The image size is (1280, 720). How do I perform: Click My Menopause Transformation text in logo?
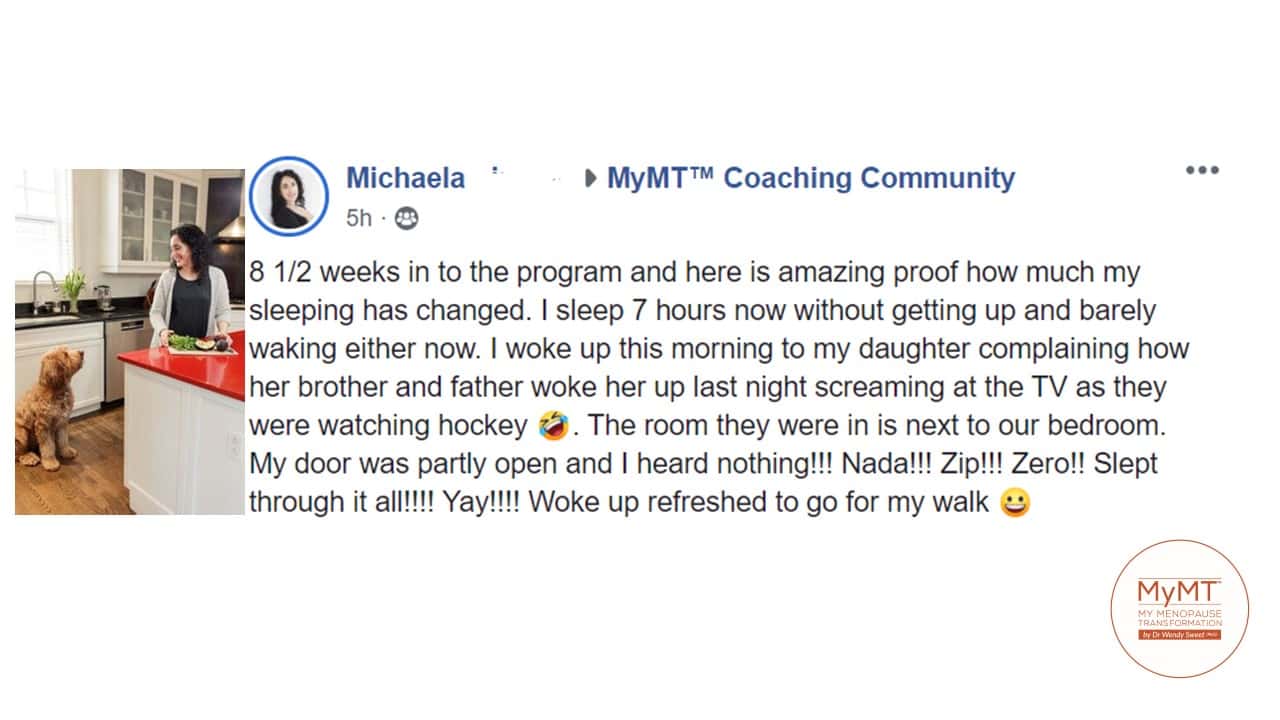tap(1180, 616)
